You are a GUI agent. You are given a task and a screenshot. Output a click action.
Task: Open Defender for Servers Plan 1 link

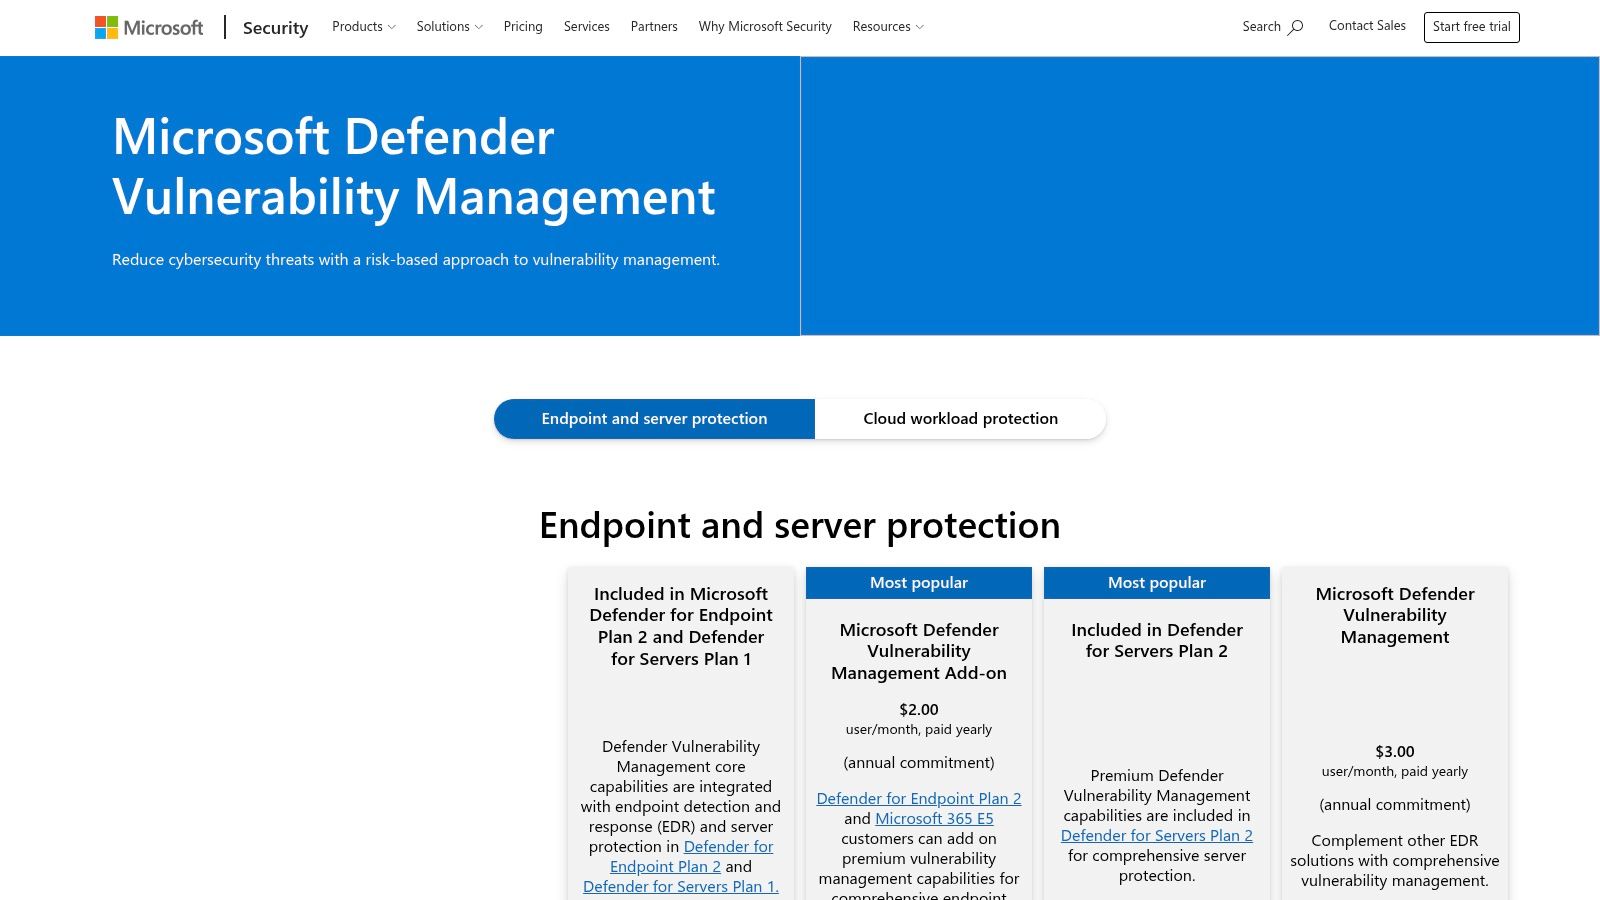(681, 886)
